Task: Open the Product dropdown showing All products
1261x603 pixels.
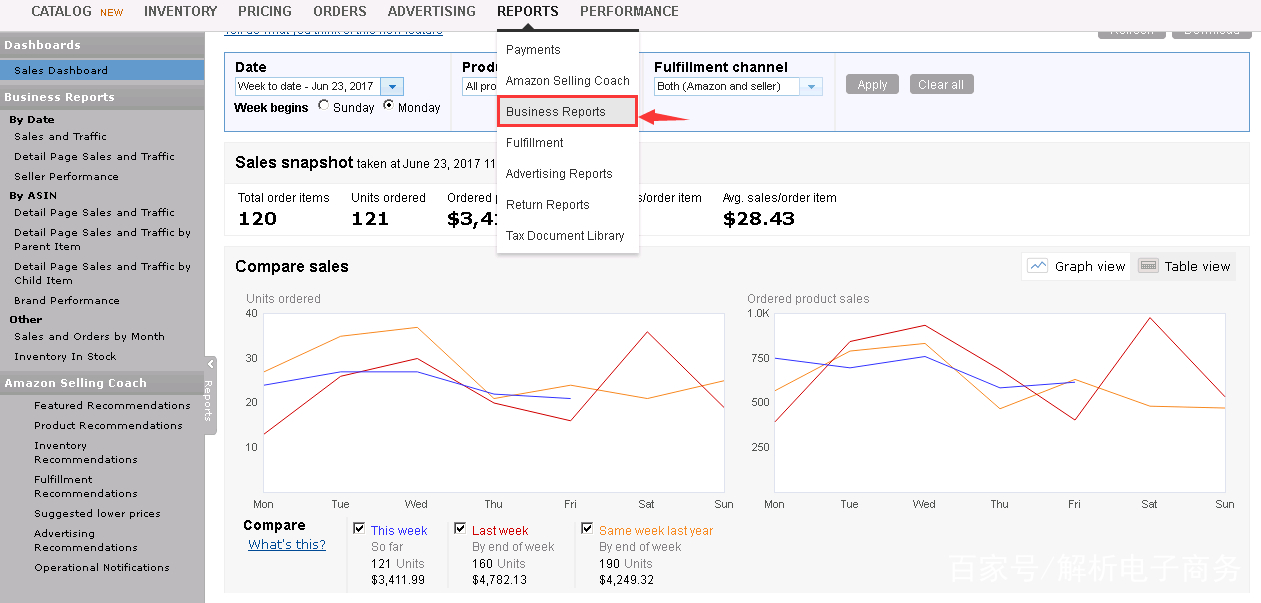Action: [x=480, y=87]
